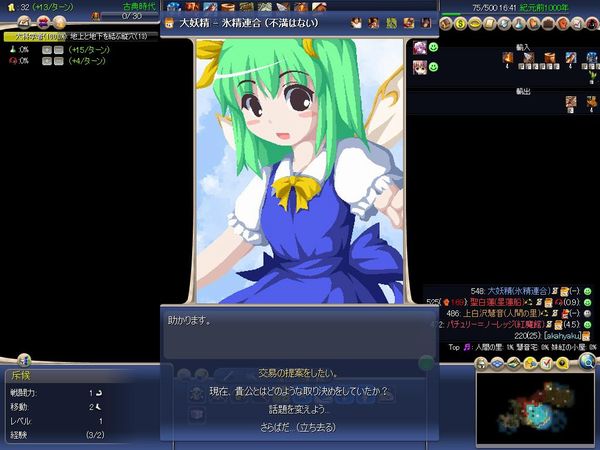Click the exported resource icon under 輸出

571,101
